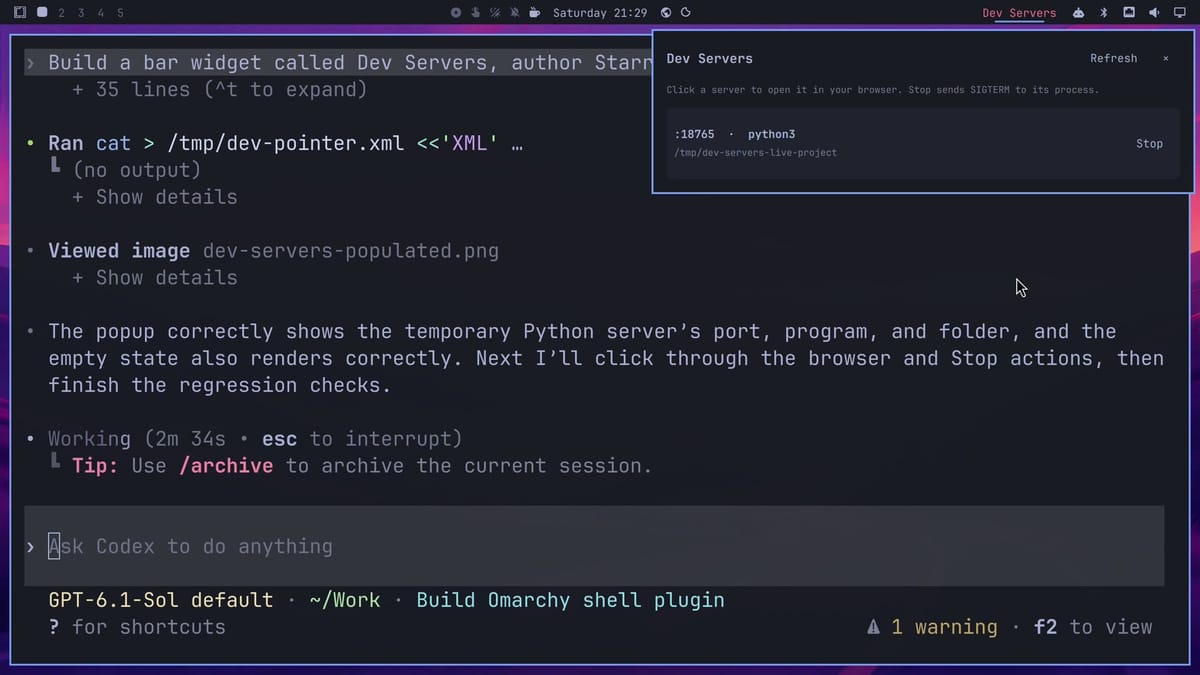Image resolution: width=1200 pixels, height=675 pixels.
Task: Click the GPT-6.1-Sol default model label
Action: (161, 600)
